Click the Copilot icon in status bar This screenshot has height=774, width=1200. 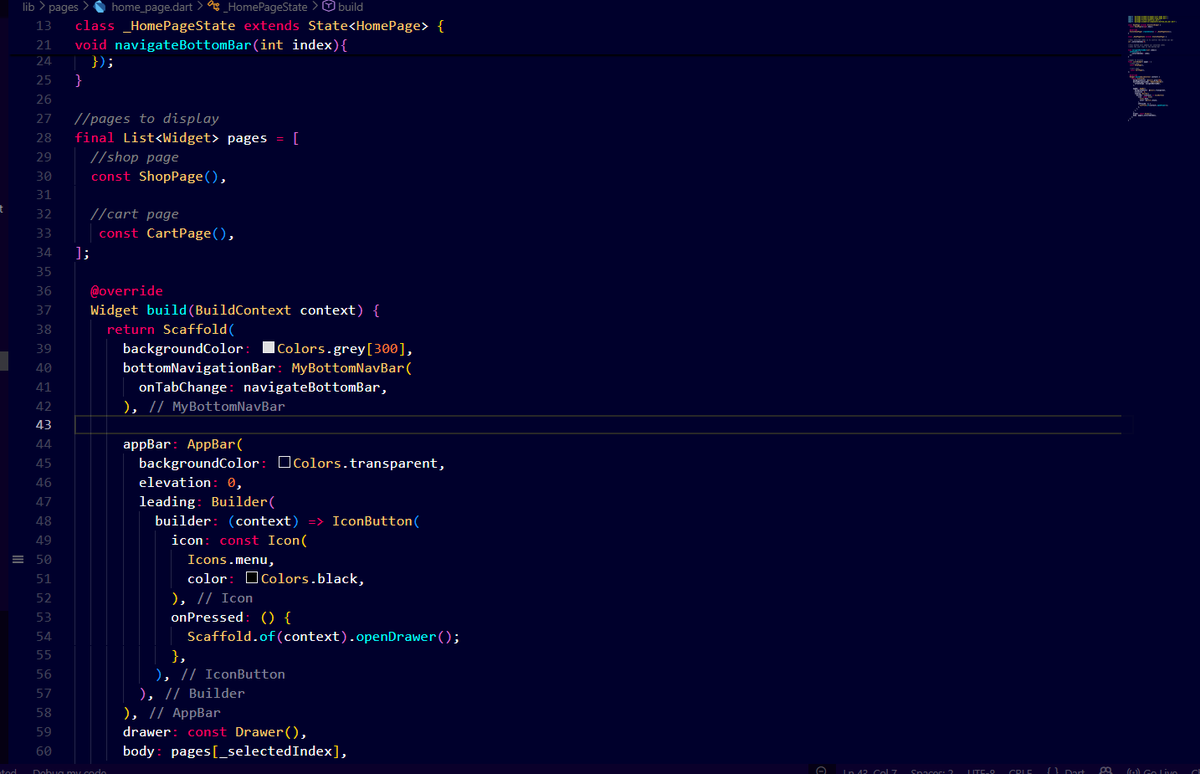pos(1105,770)
